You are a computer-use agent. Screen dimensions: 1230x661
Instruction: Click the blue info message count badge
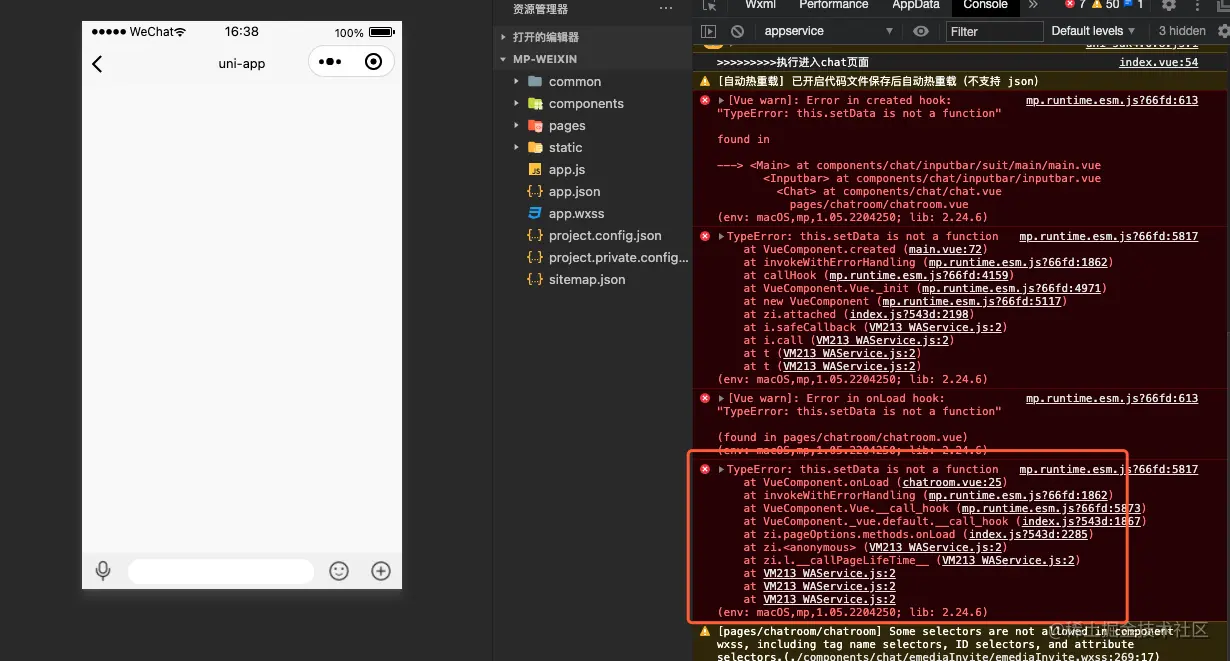tap(1135, 5)
